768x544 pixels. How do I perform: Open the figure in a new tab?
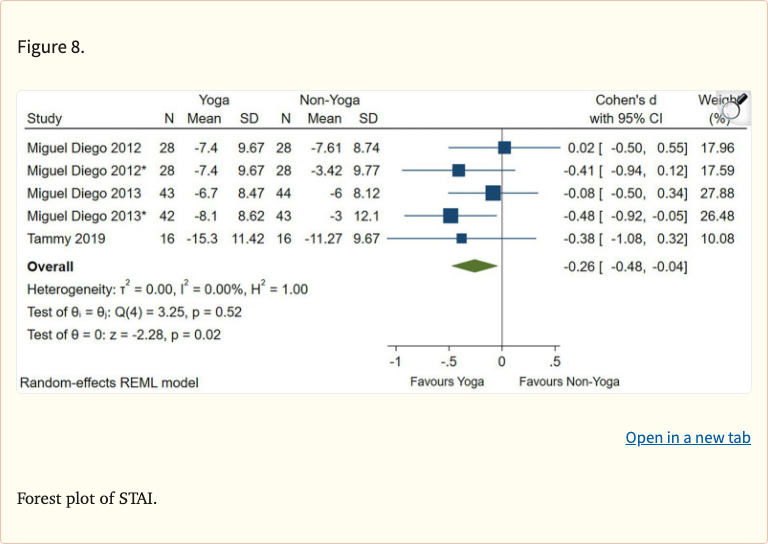click(687, 437)
